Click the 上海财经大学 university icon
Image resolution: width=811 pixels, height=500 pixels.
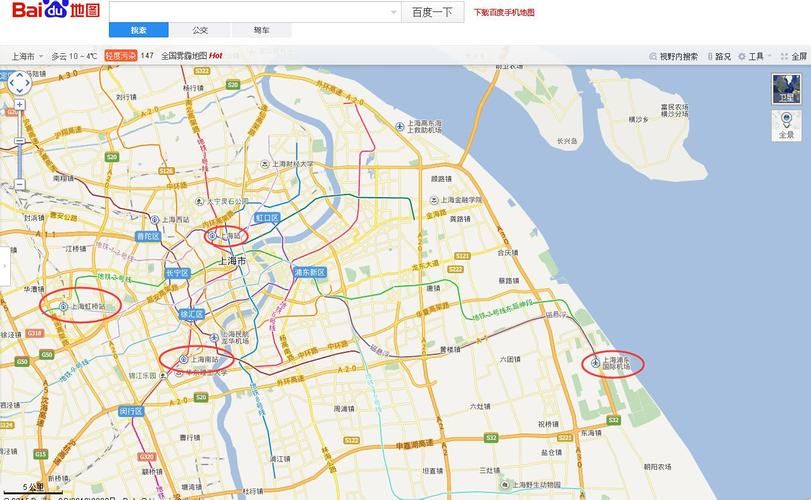tap(265, 164)
